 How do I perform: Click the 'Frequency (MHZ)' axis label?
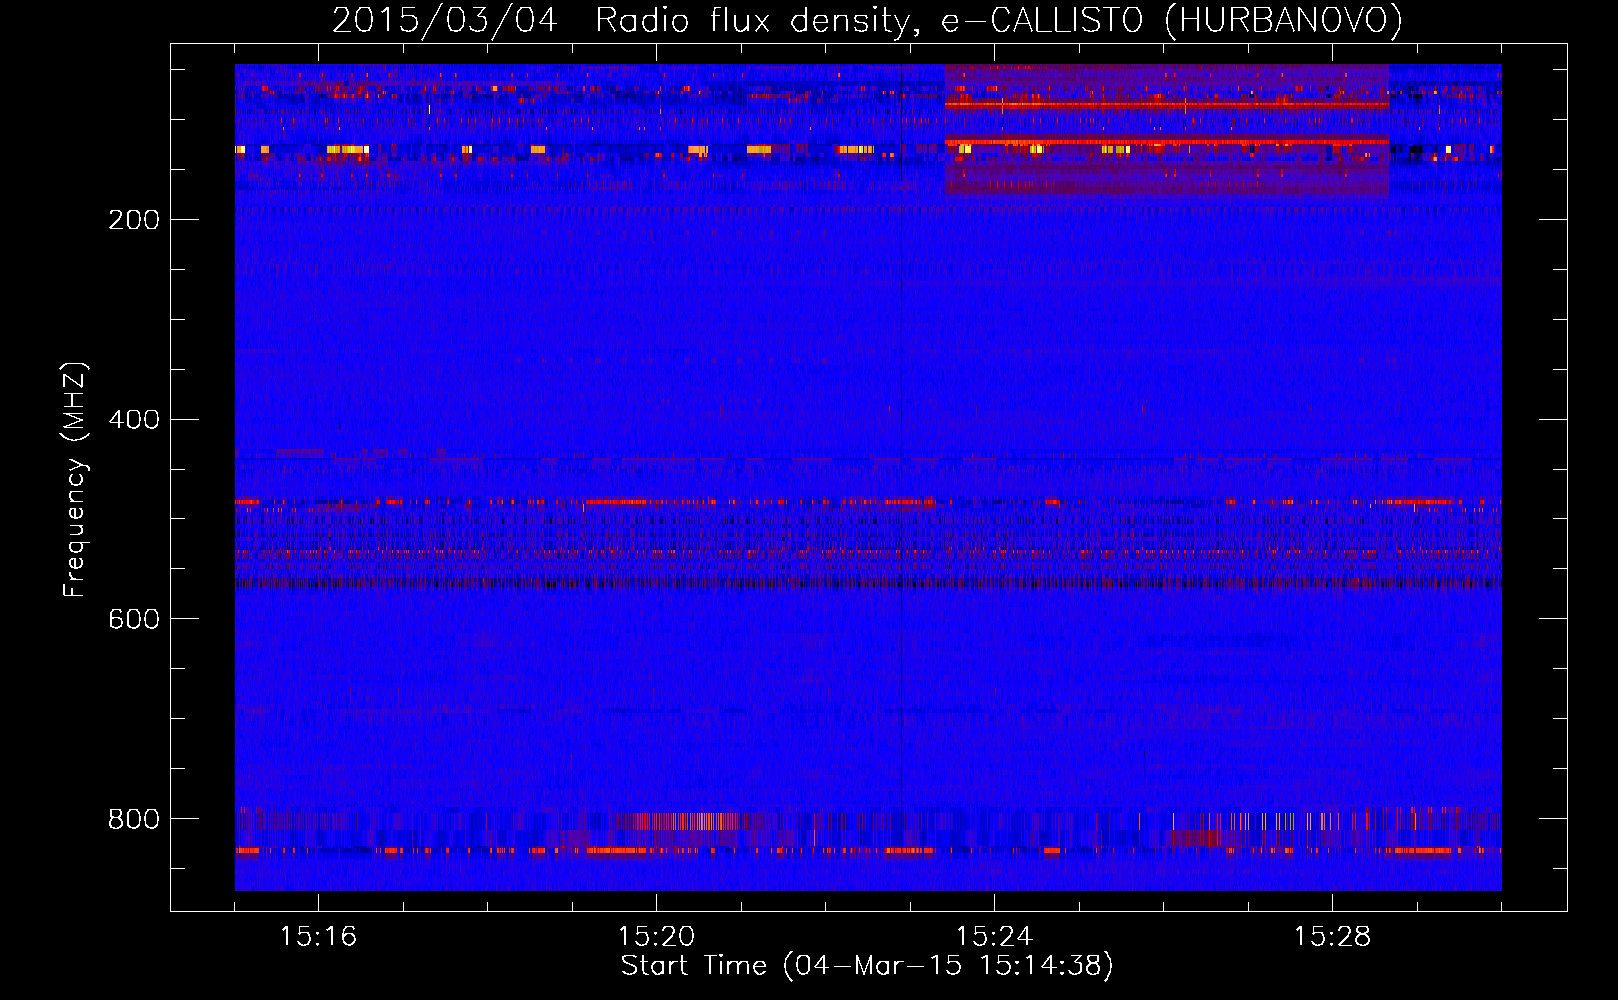75,480
